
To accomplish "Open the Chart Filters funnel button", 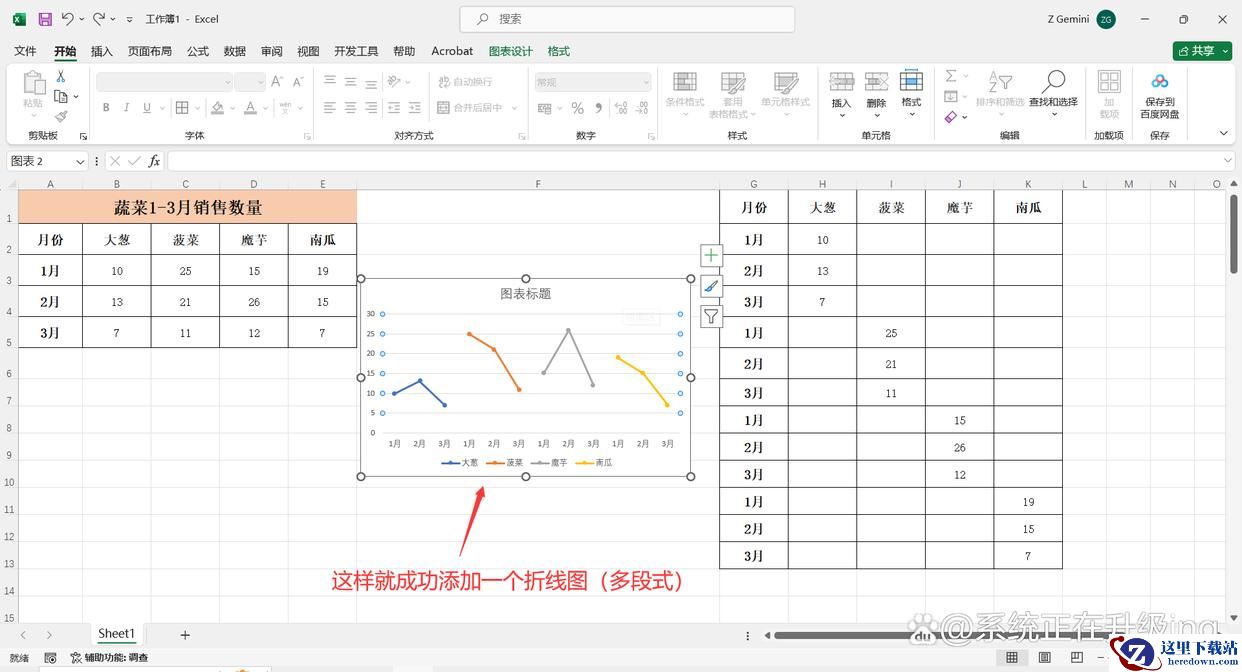I will pyautogui.click(x=711, y=317).
